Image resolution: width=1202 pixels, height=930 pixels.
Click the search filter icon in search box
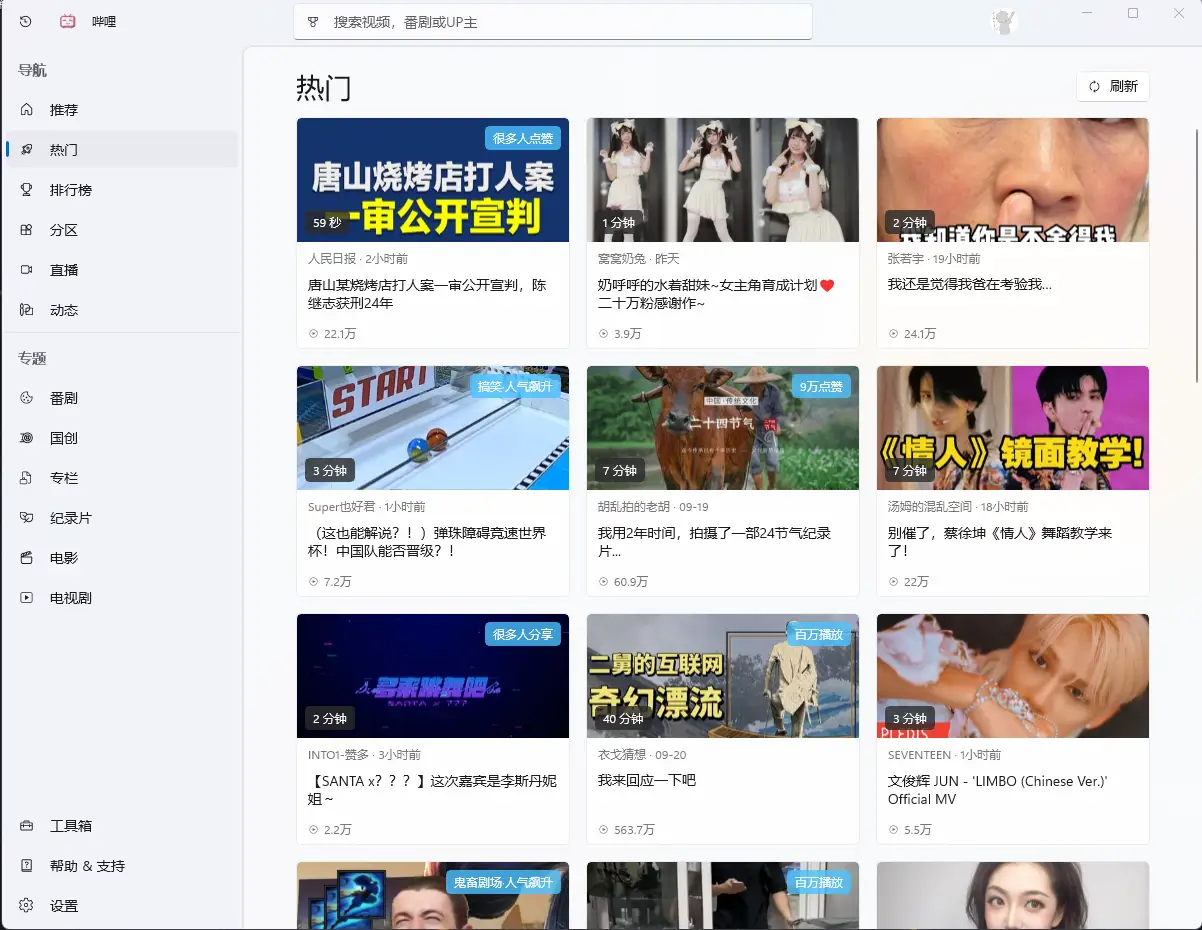tap(313, 21)
